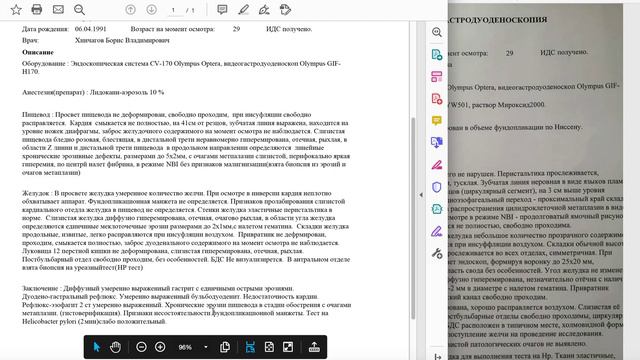Open Protect shield tool in right sidebar

click(437, 187)
